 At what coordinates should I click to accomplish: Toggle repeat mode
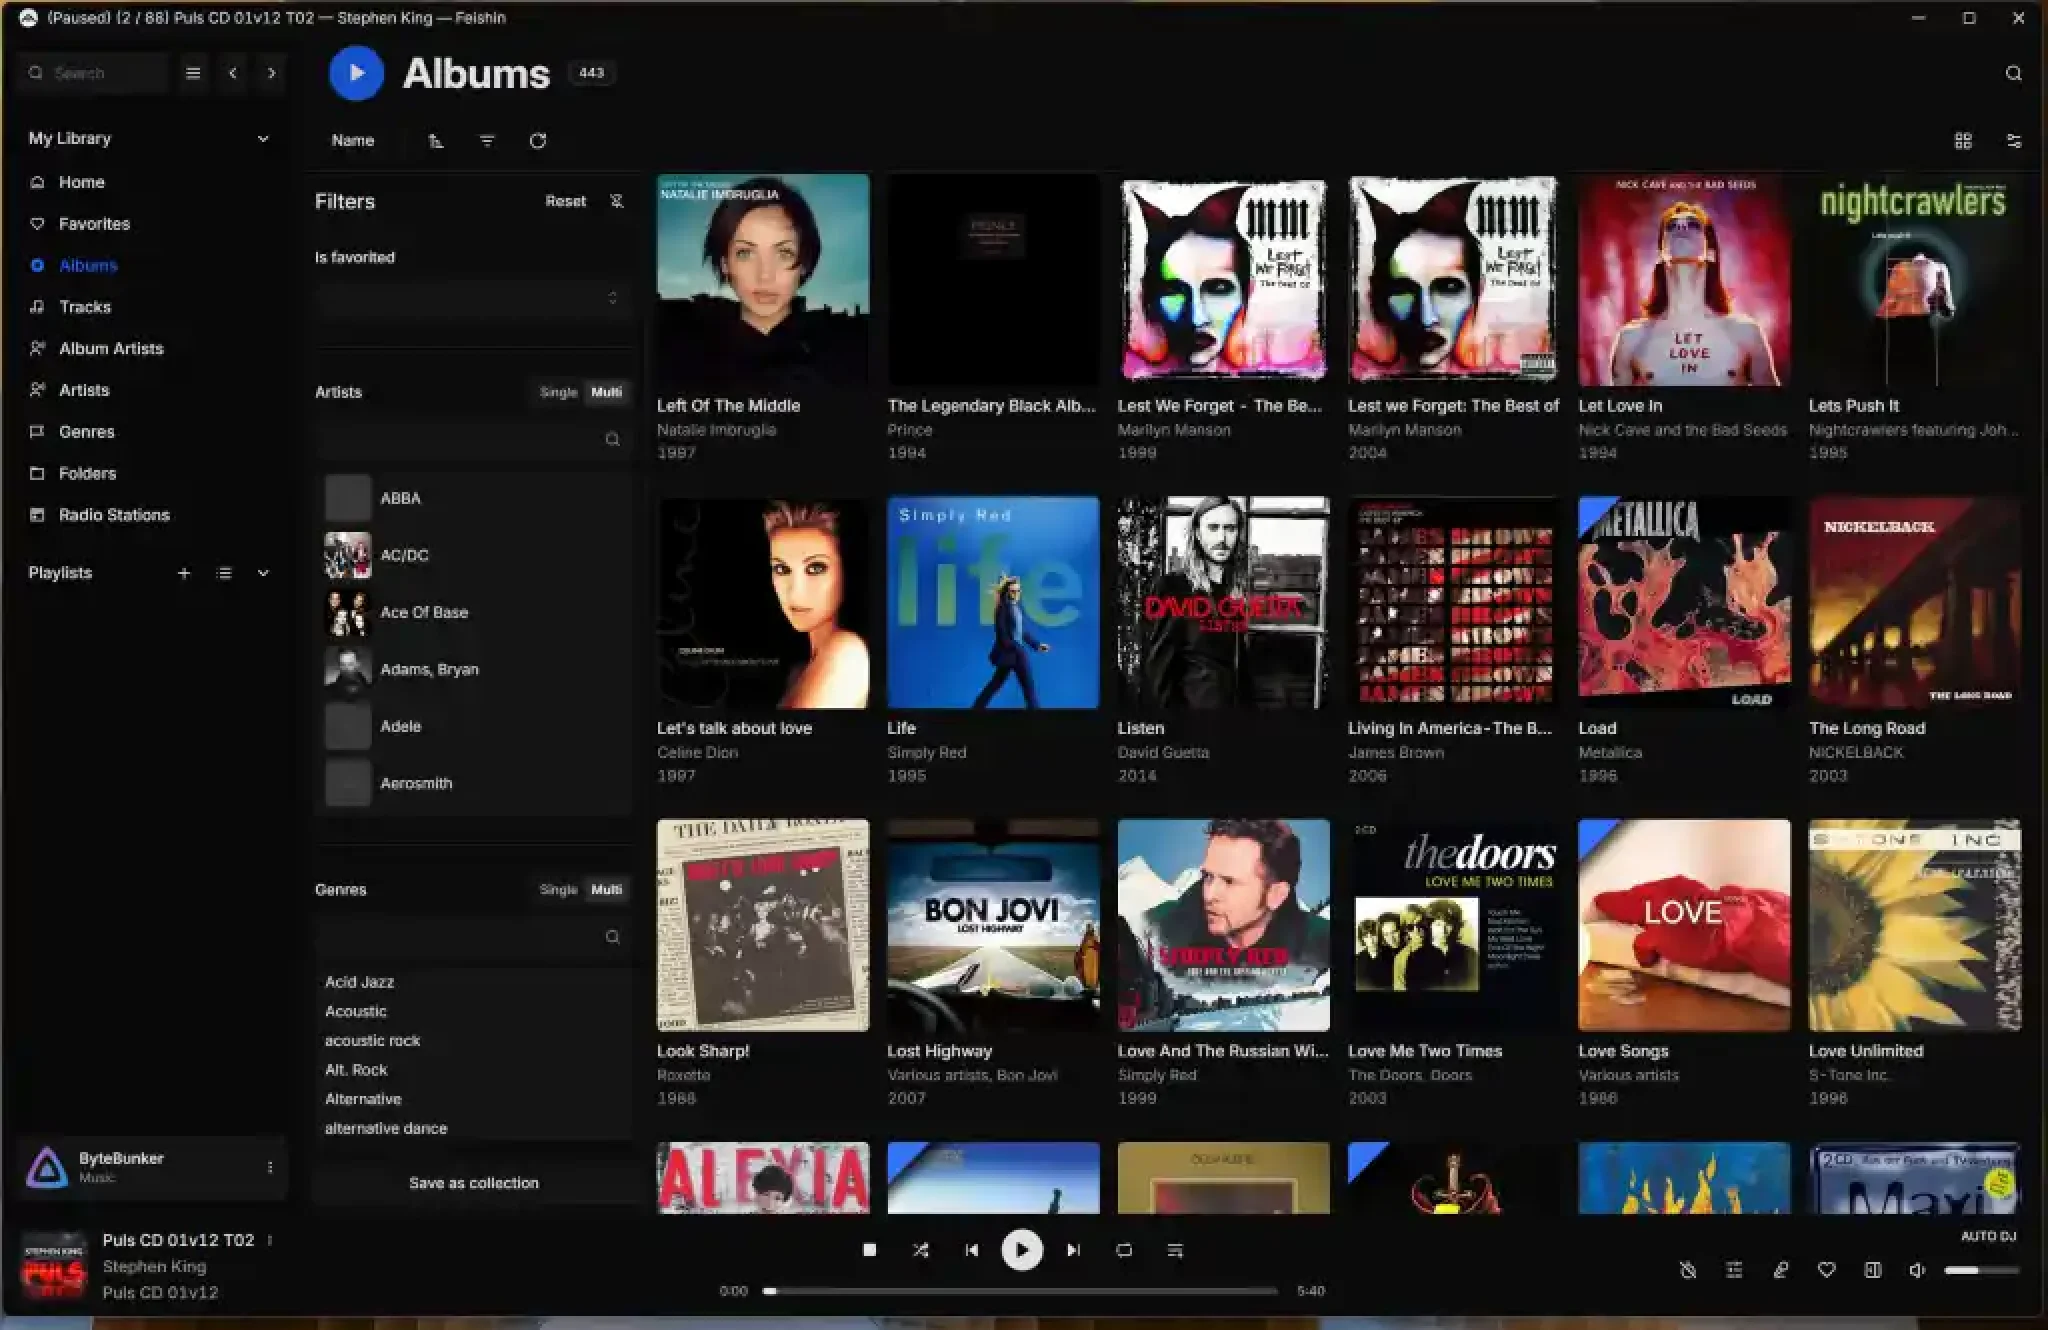tap(1124, 1250)
